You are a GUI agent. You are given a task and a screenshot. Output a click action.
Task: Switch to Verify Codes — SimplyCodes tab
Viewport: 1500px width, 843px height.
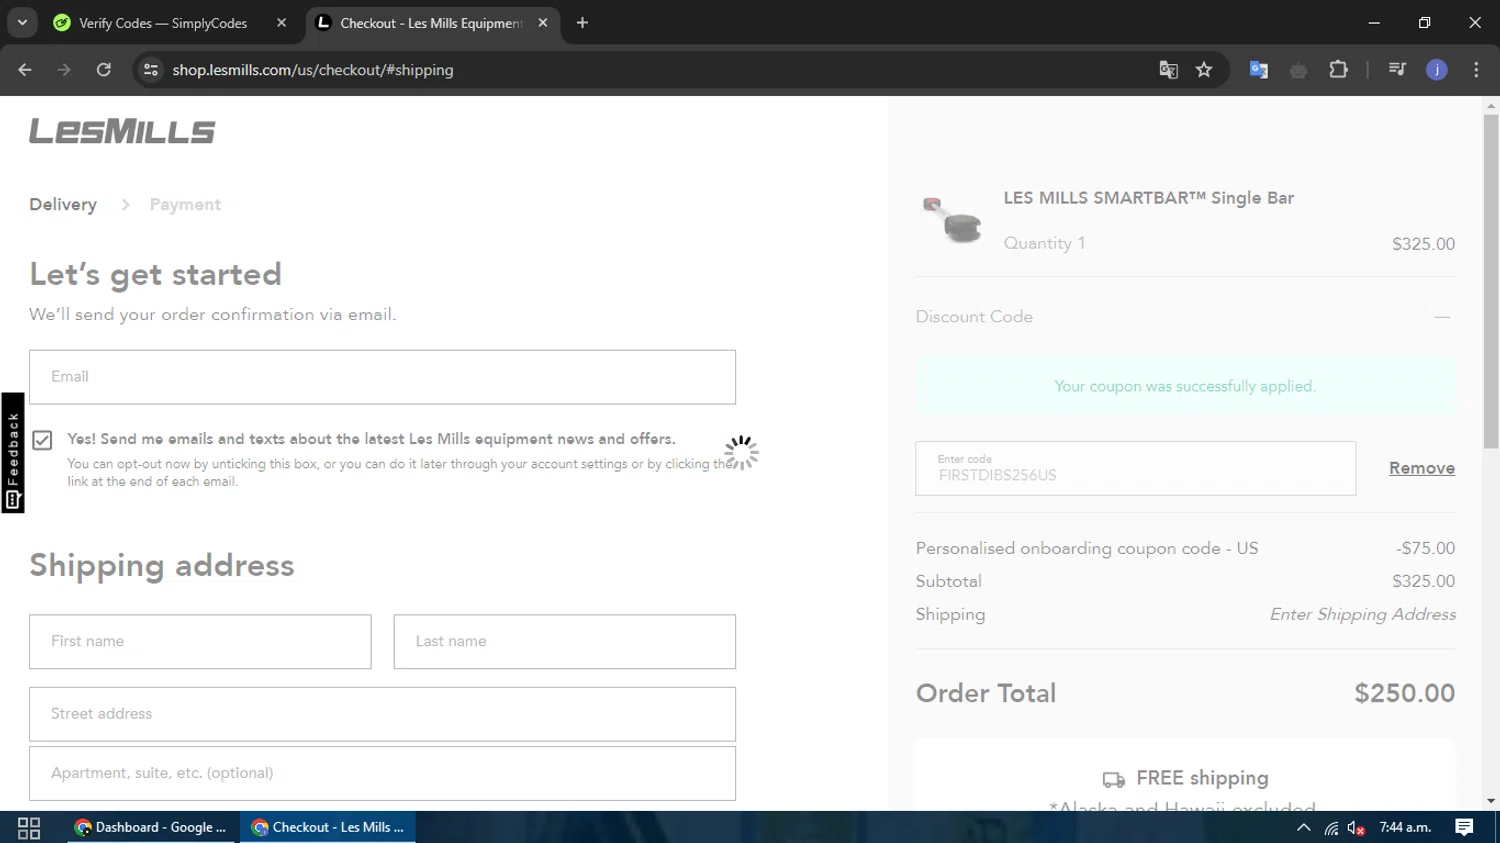tap(163, 23)
